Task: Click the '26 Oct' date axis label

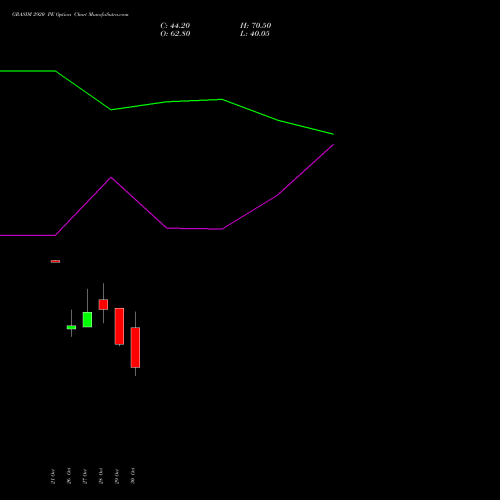Action: (x=69, y=476)
